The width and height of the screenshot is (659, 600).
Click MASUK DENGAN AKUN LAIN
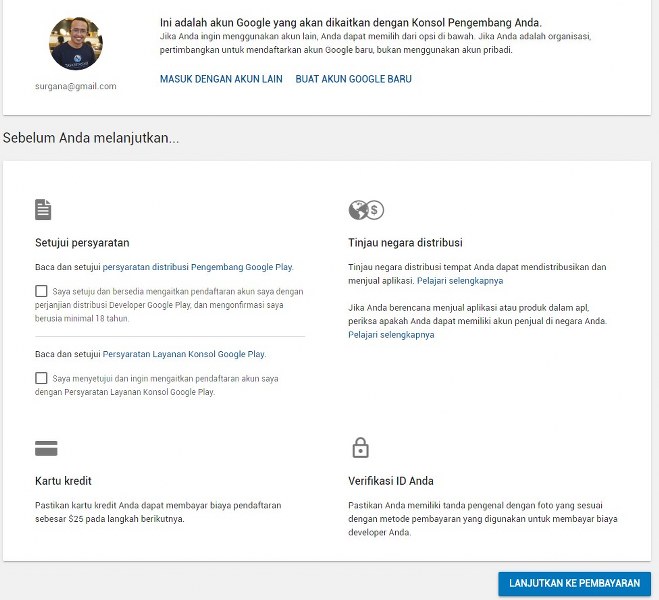tap(221, 79)
